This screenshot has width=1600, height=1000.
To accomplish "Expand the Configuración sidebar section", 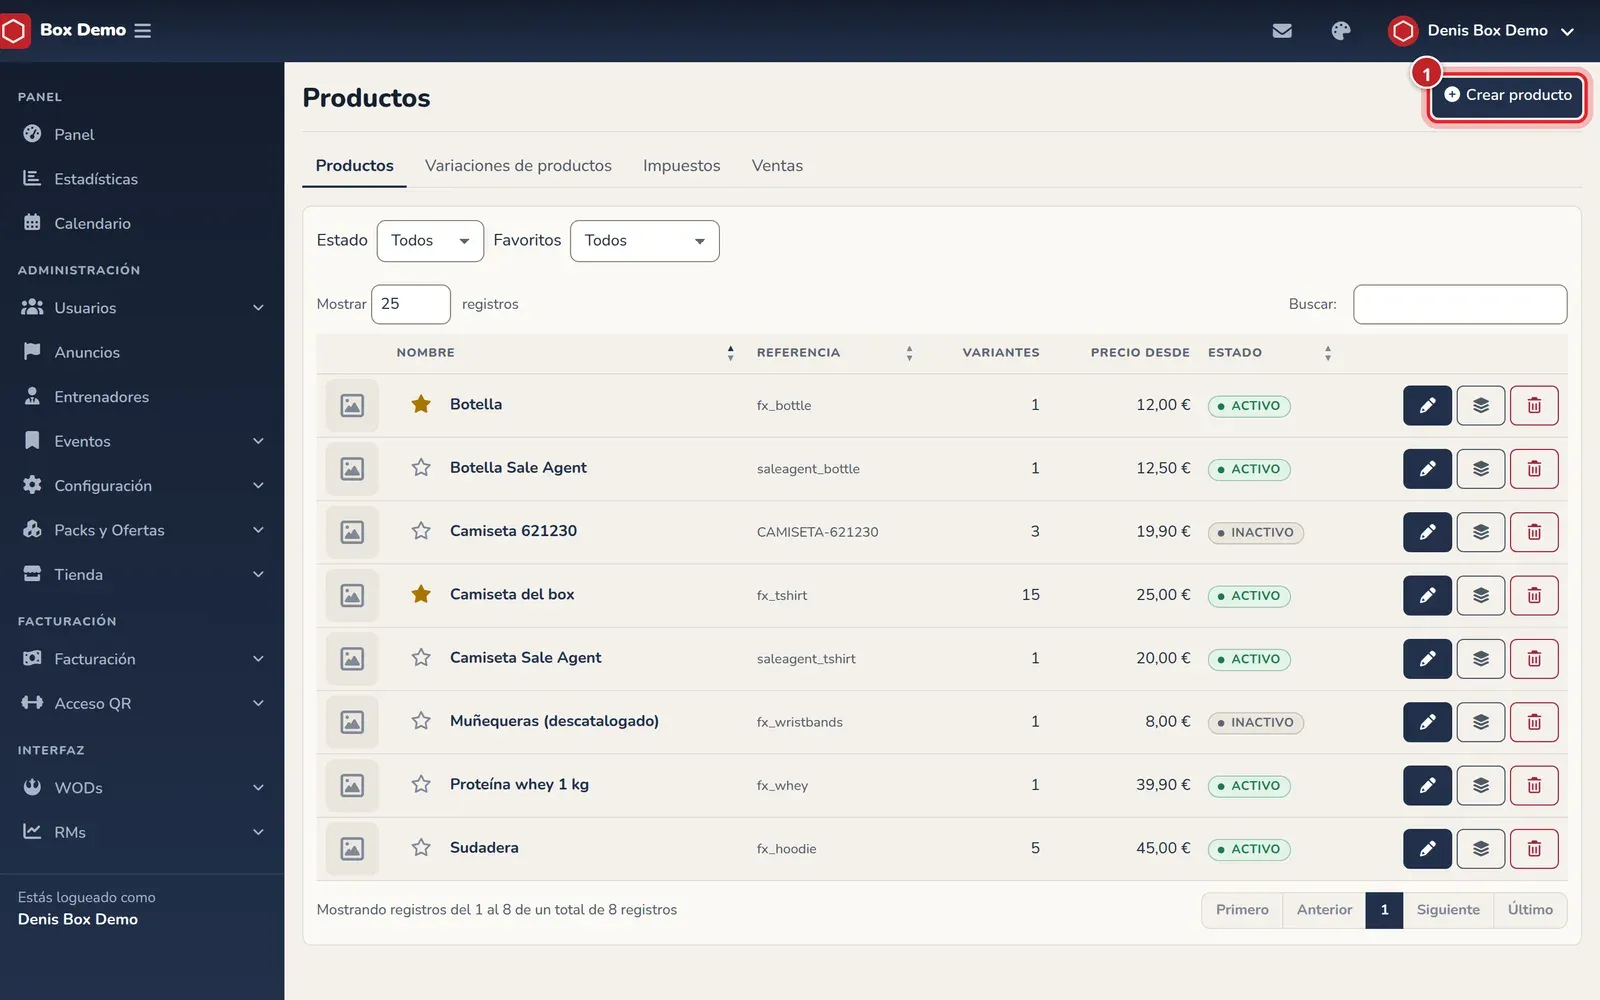I will tap(142, 485).
